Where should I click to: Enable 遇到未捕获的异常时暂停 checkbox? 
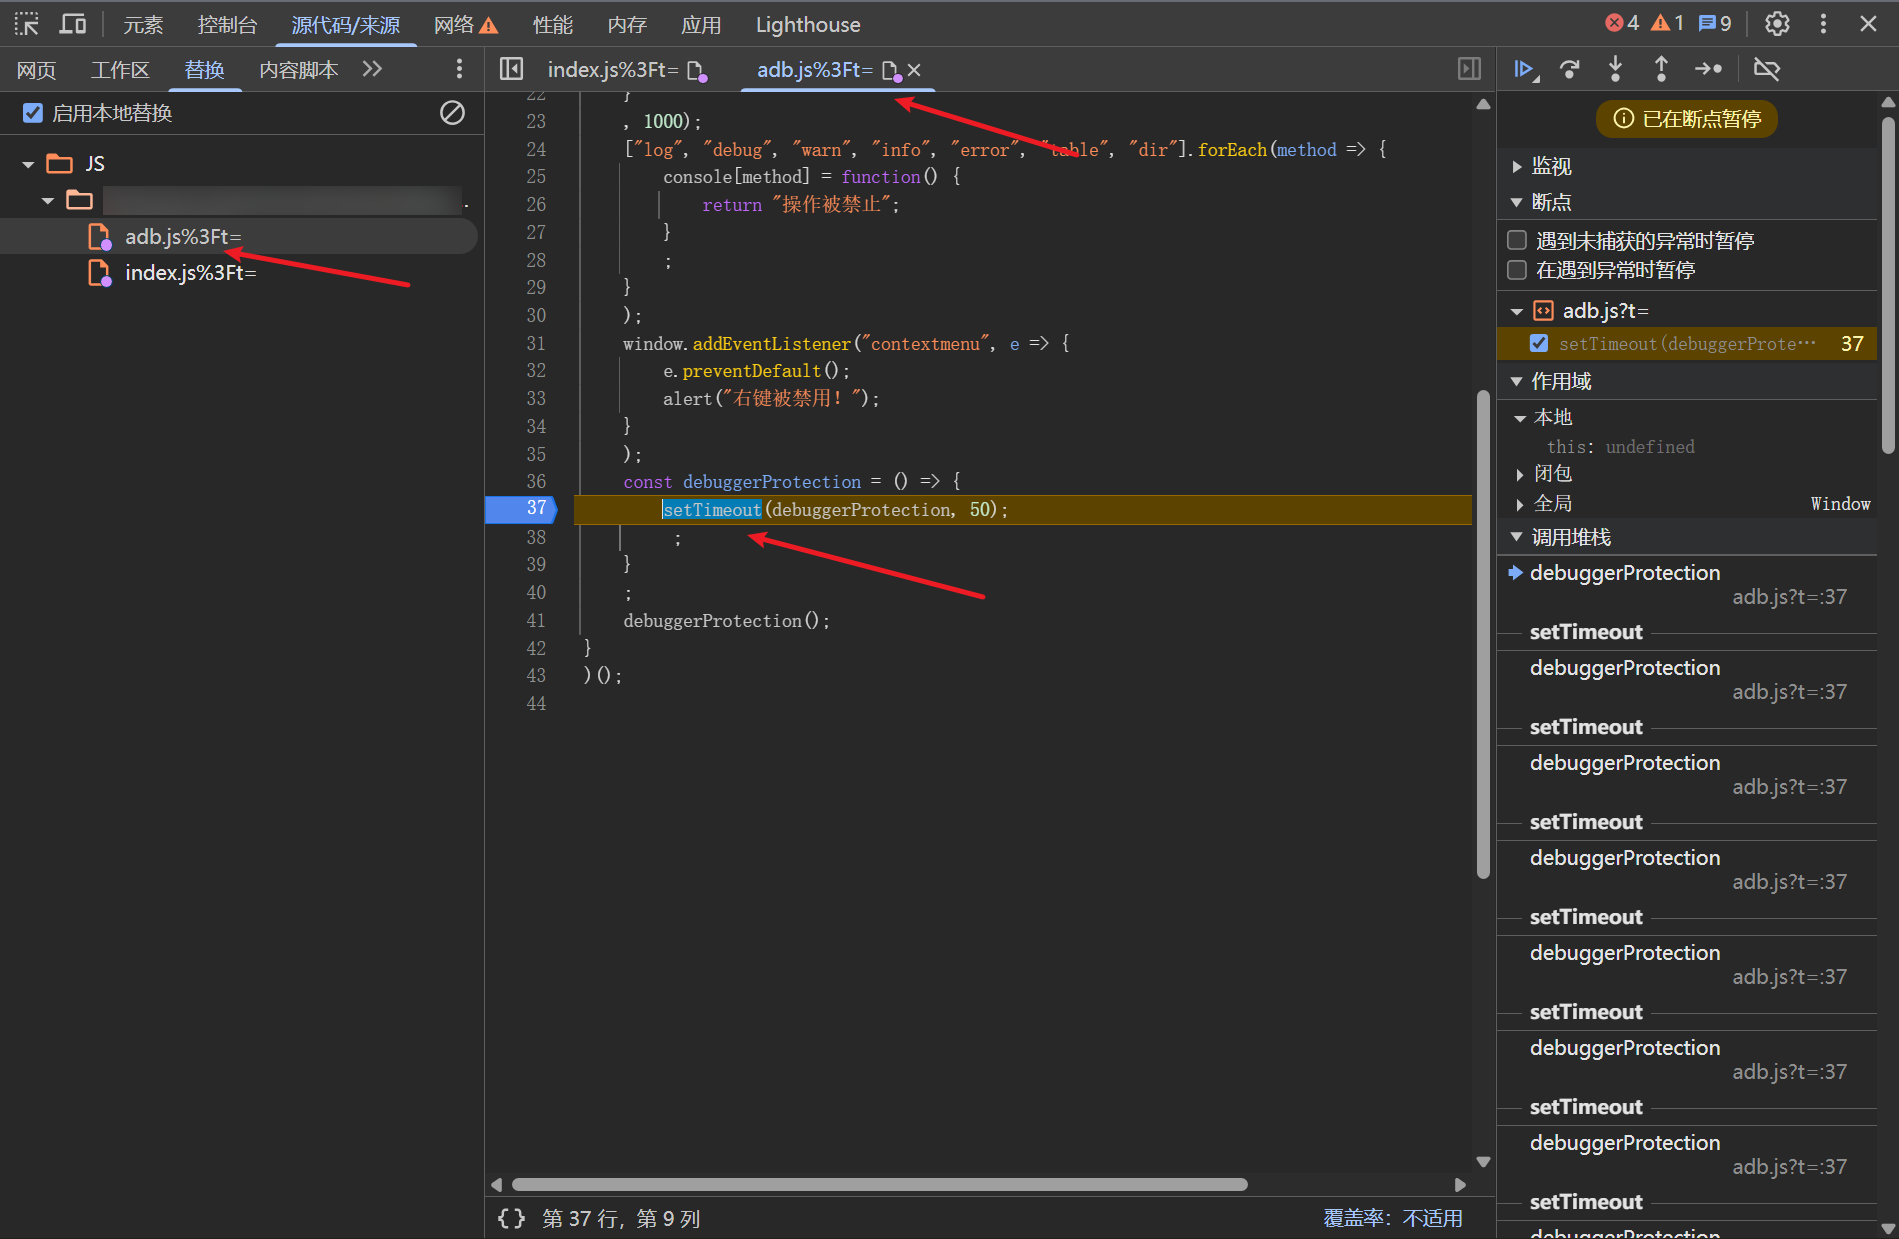(x=1517, y=240)
